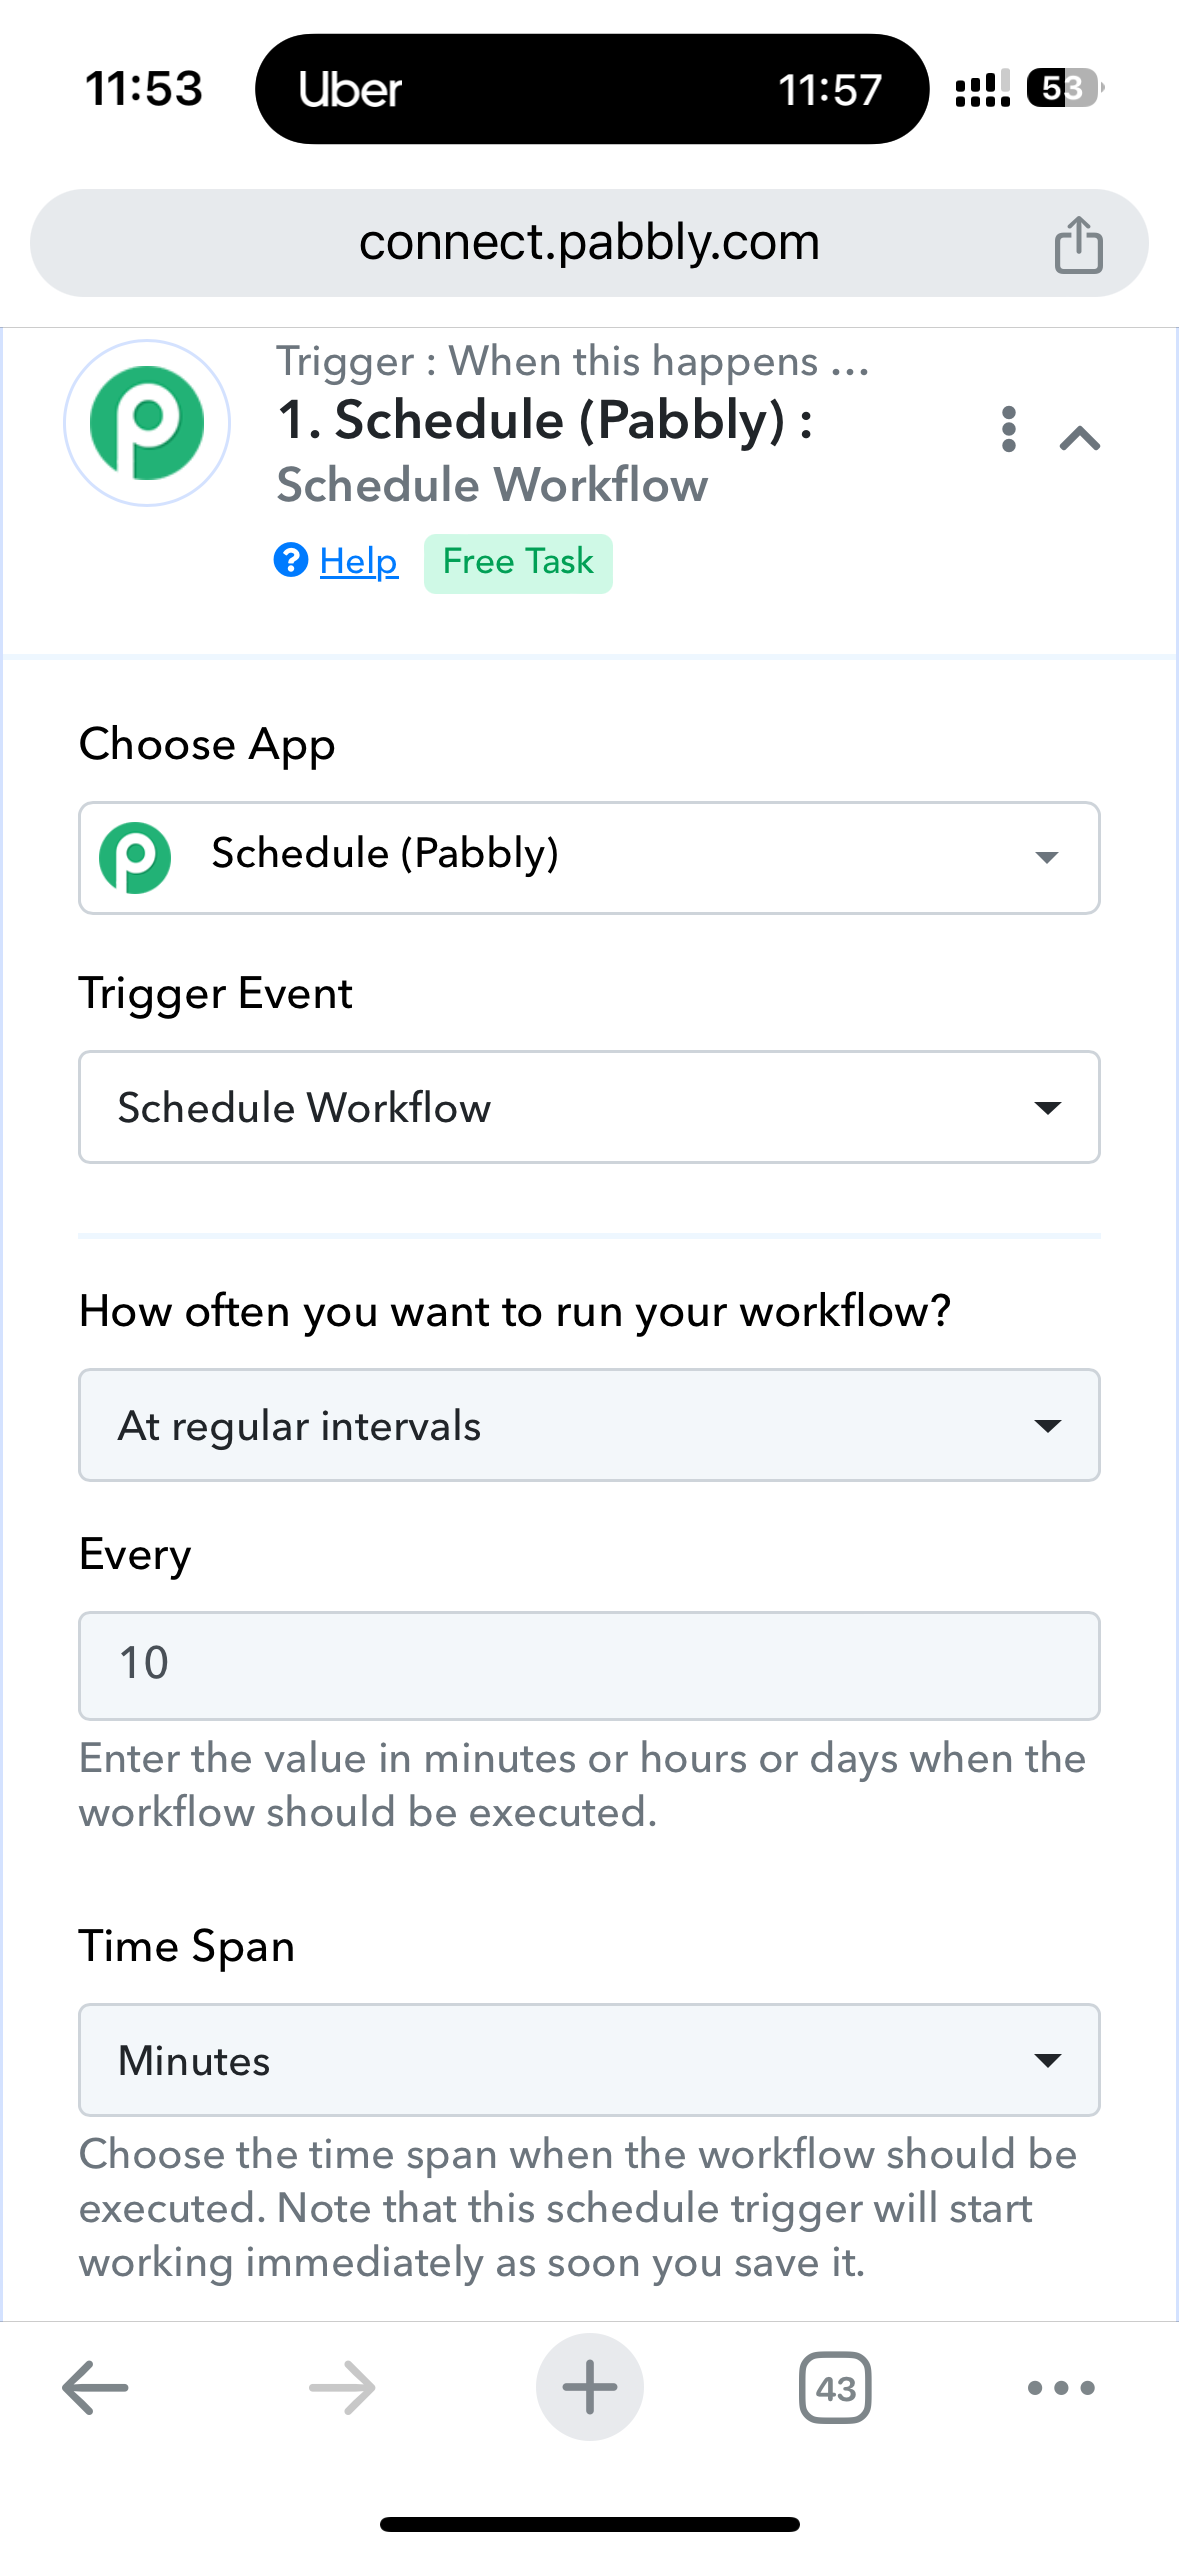Click the blue question mark help icon
The width and height of the screenshot is (1179, 2556).
point(291,560)
